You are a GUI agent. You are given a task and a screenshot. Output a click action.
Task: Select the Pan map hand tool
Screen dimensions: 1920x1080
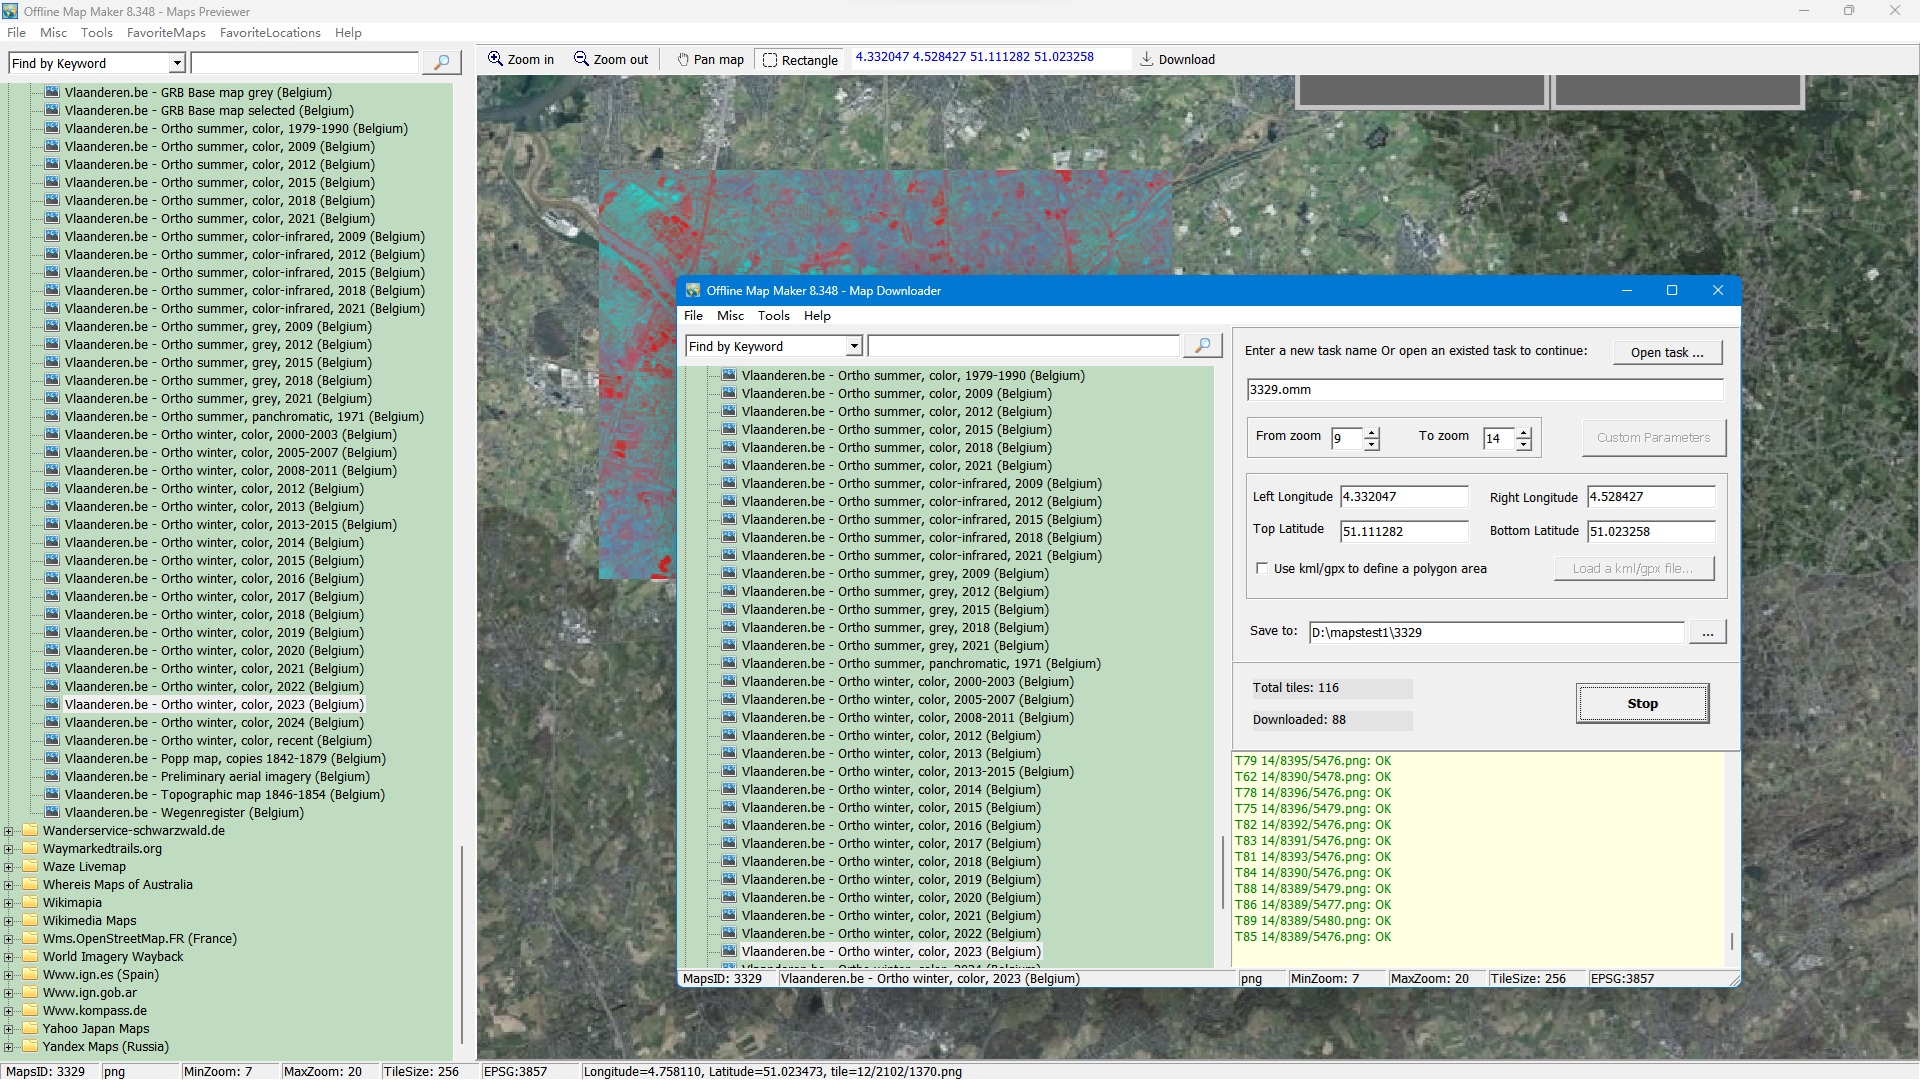[x=683, y=60]
